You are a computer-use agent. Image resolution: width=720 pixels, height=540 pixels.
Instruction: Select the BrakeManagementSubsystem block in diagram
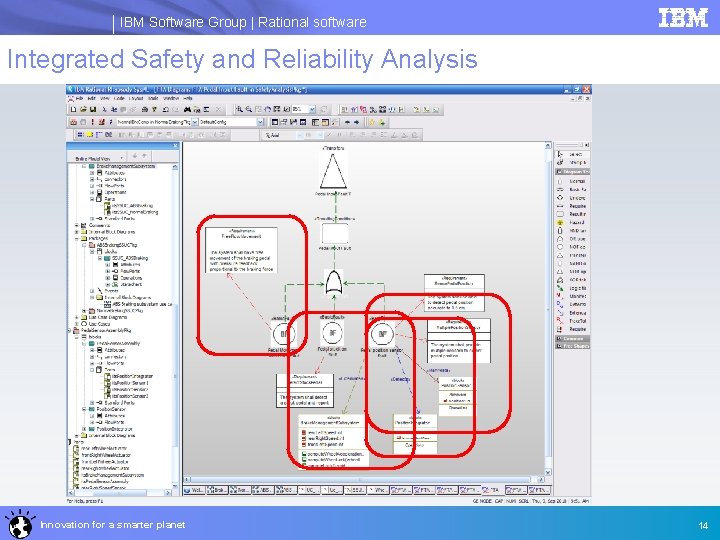333,442
